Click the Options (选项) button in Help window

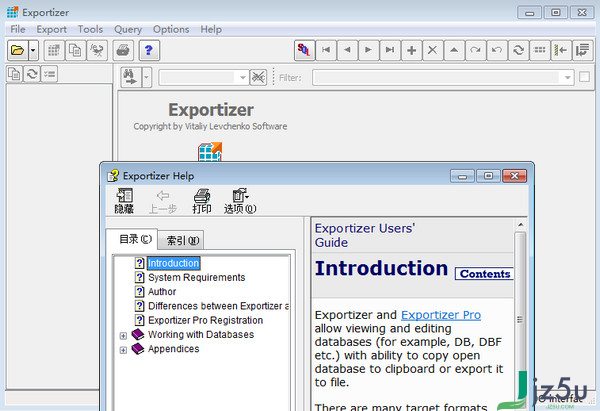click(240, 201)
